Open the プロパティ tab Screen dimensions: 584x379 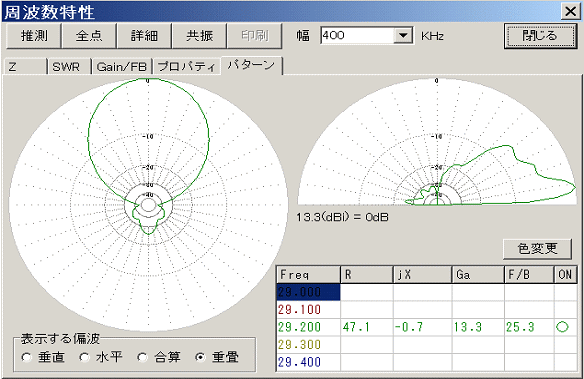click(186, 67)
